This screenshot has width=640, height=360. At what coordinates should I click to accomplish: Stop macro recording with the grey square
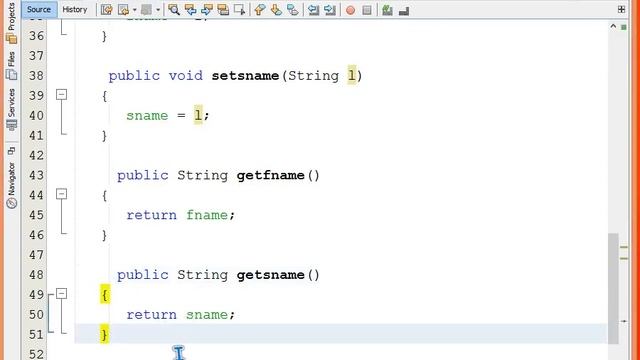tap(367, 10)
